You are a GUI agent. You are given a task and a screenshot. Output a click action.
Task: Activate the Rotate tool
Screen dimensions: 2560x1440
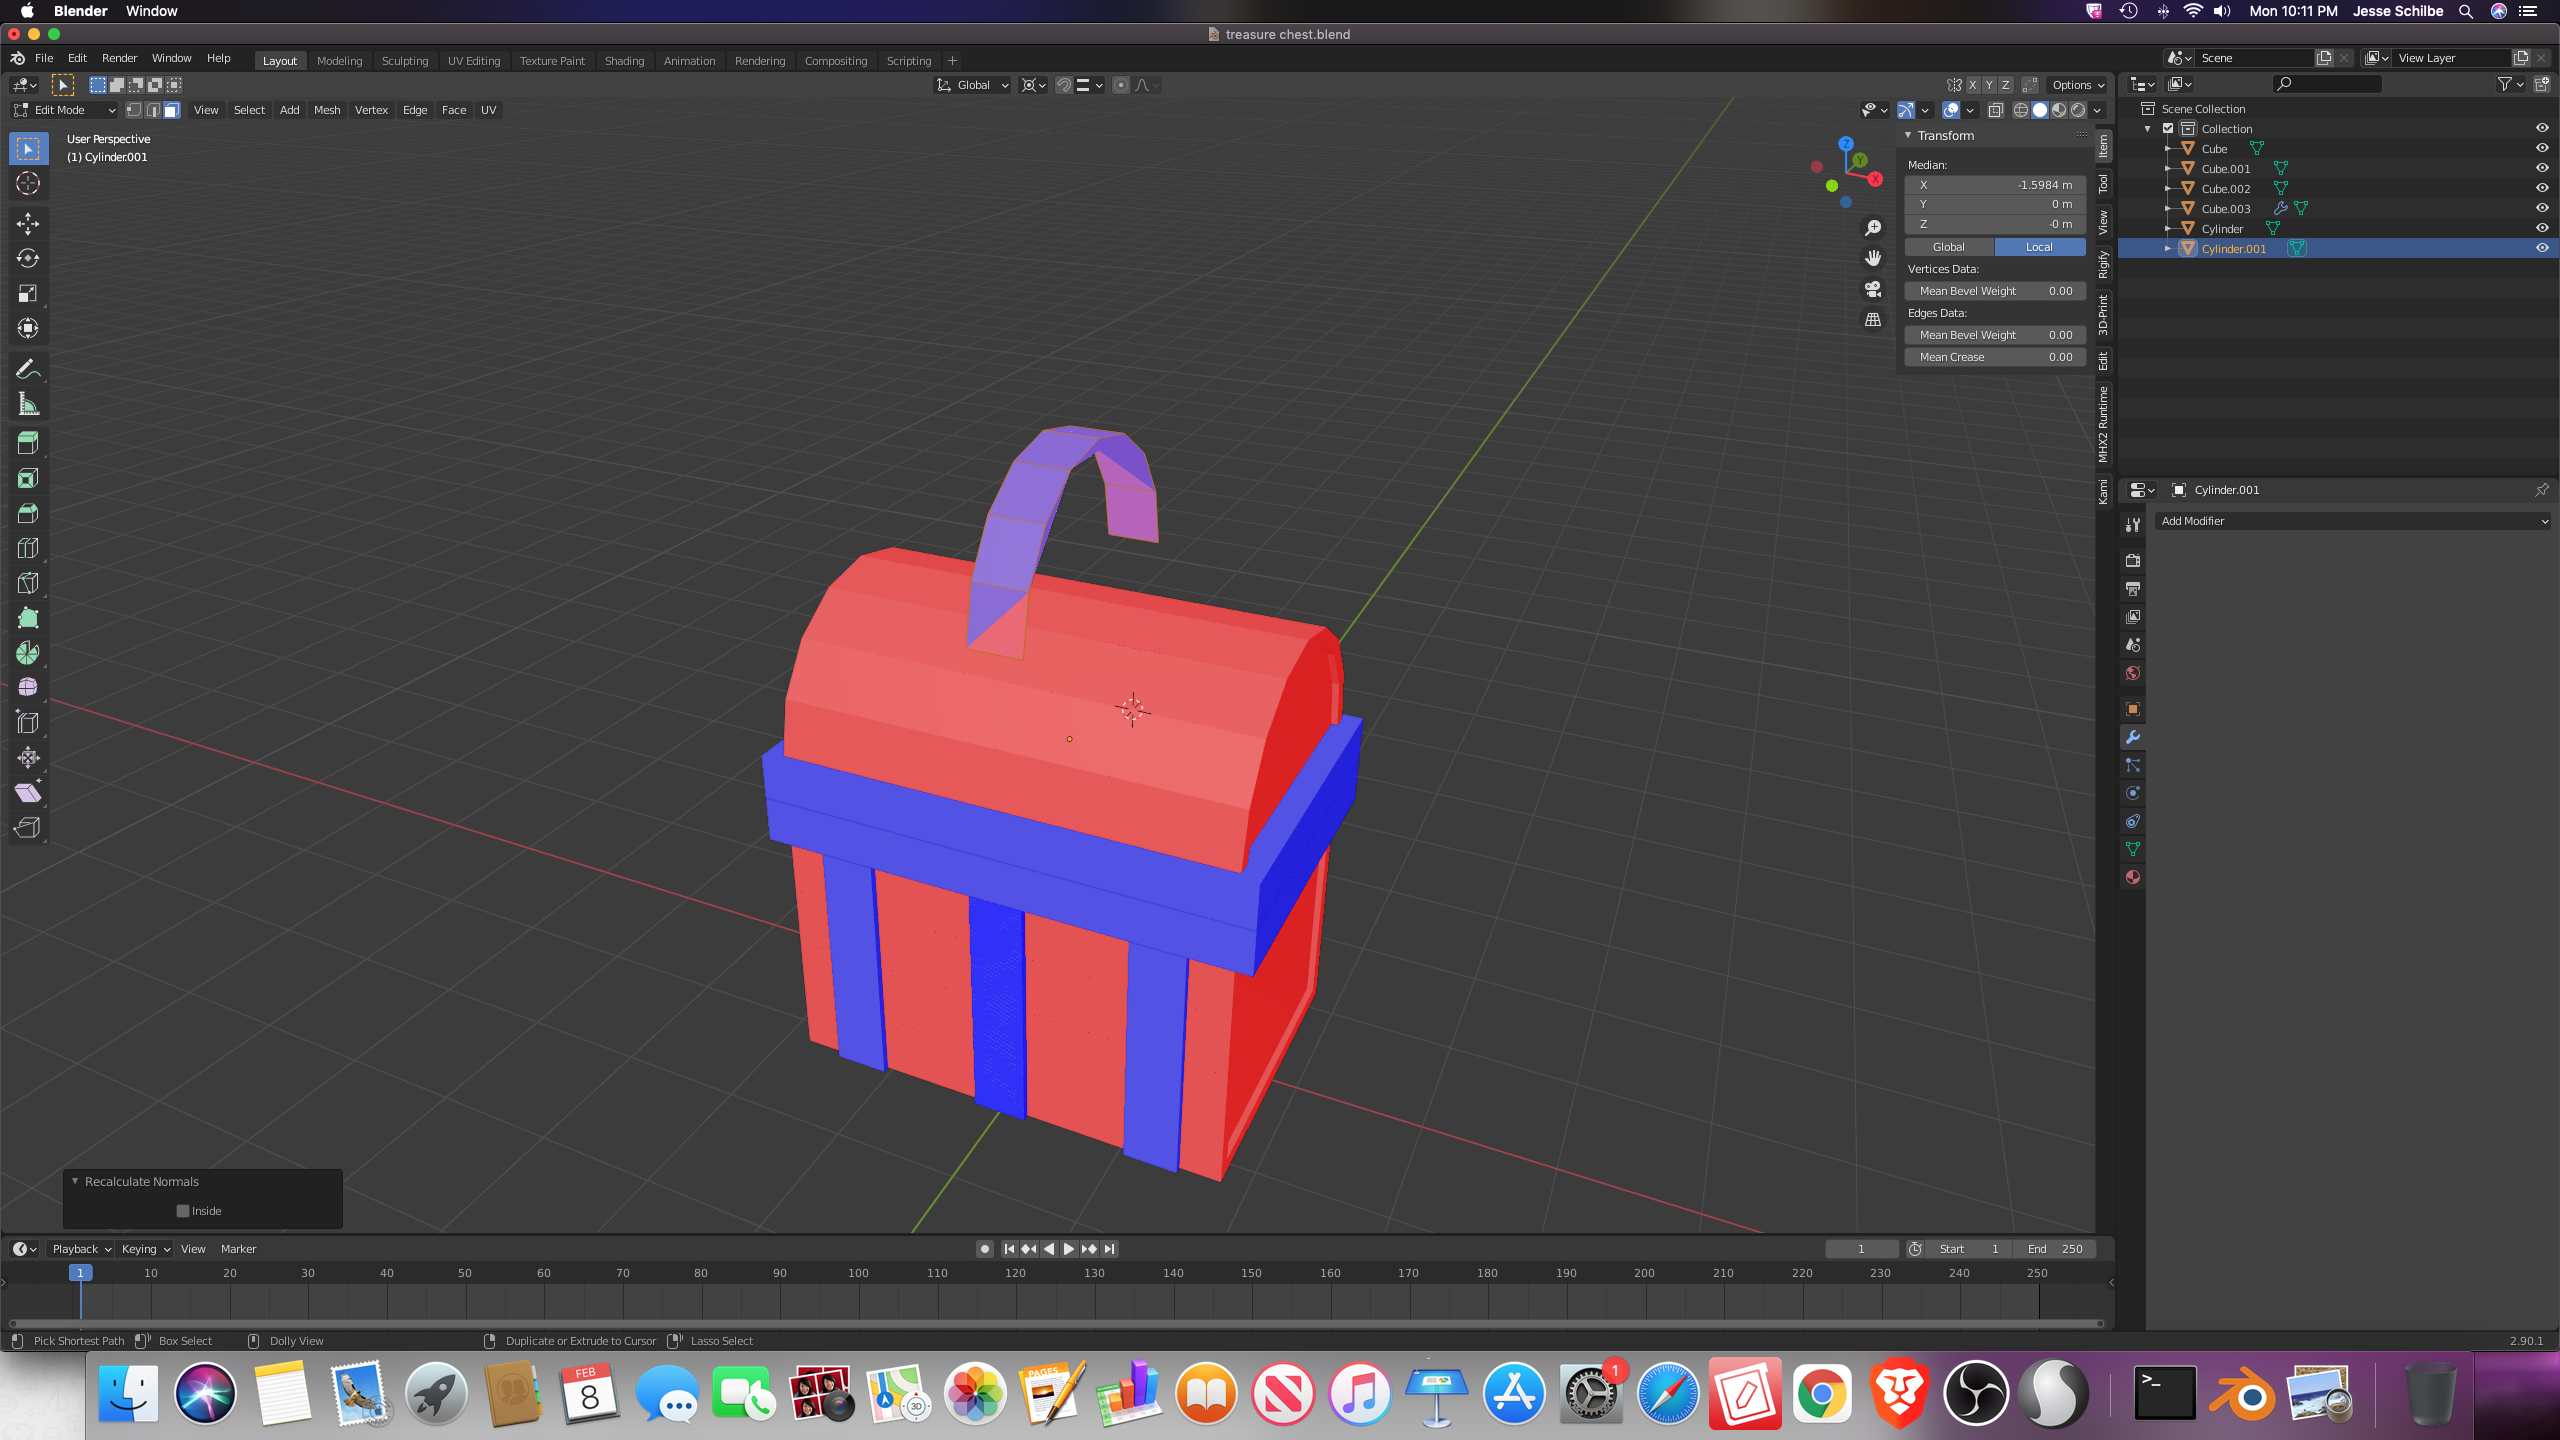click(28, 258)
